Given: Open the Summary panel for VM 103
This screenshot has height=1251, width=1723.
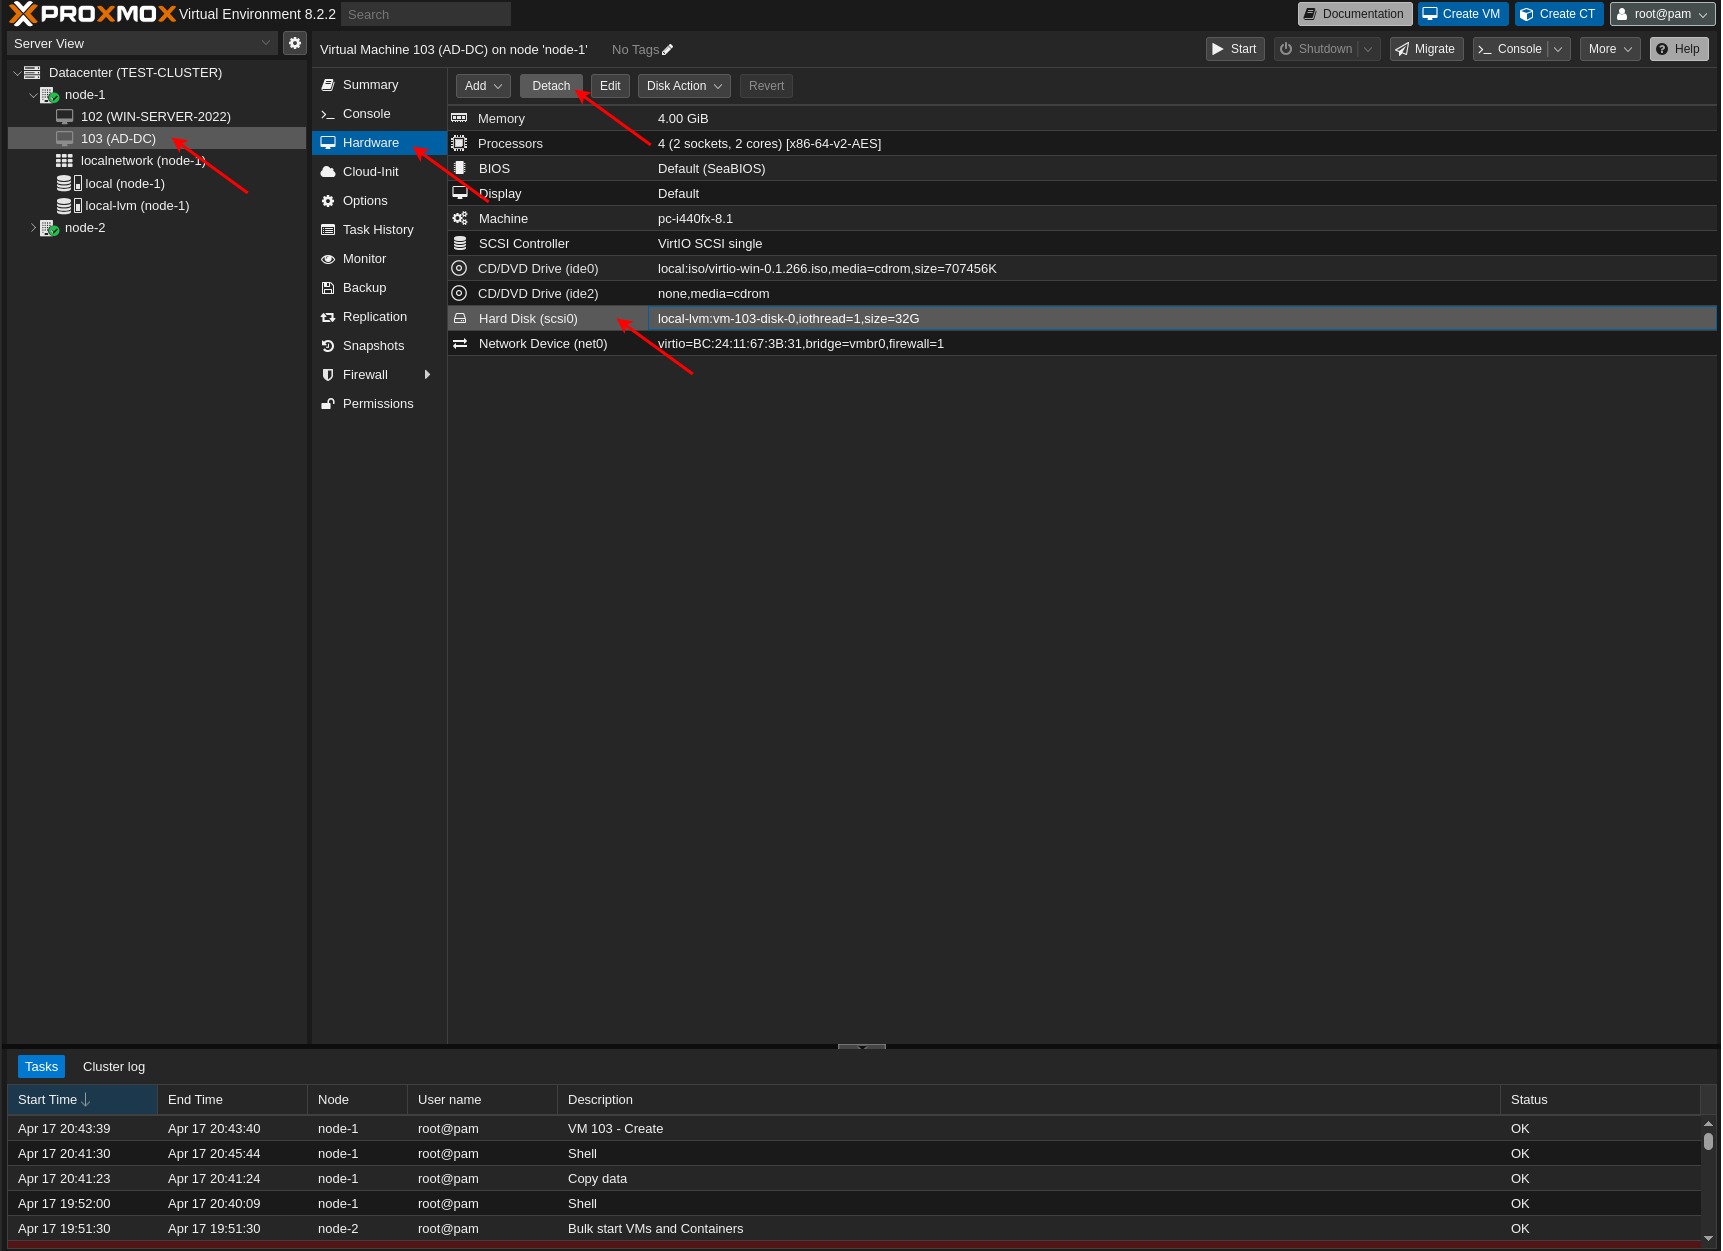Looking at the screenshot, I should (x=368, y=84).
